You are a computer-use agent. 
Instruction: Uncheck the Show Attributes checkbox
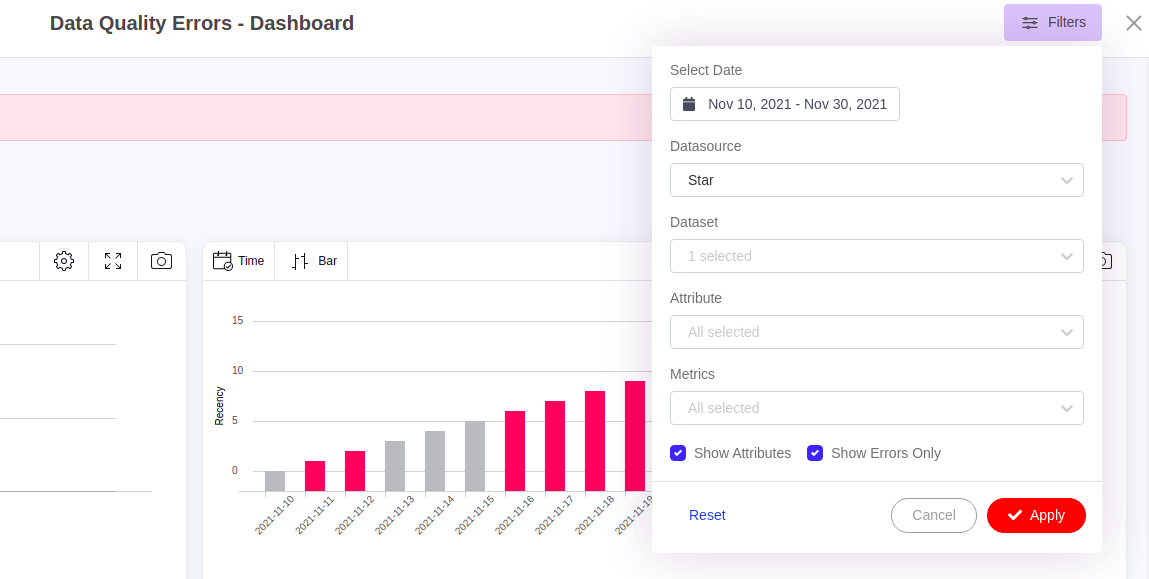678,453
